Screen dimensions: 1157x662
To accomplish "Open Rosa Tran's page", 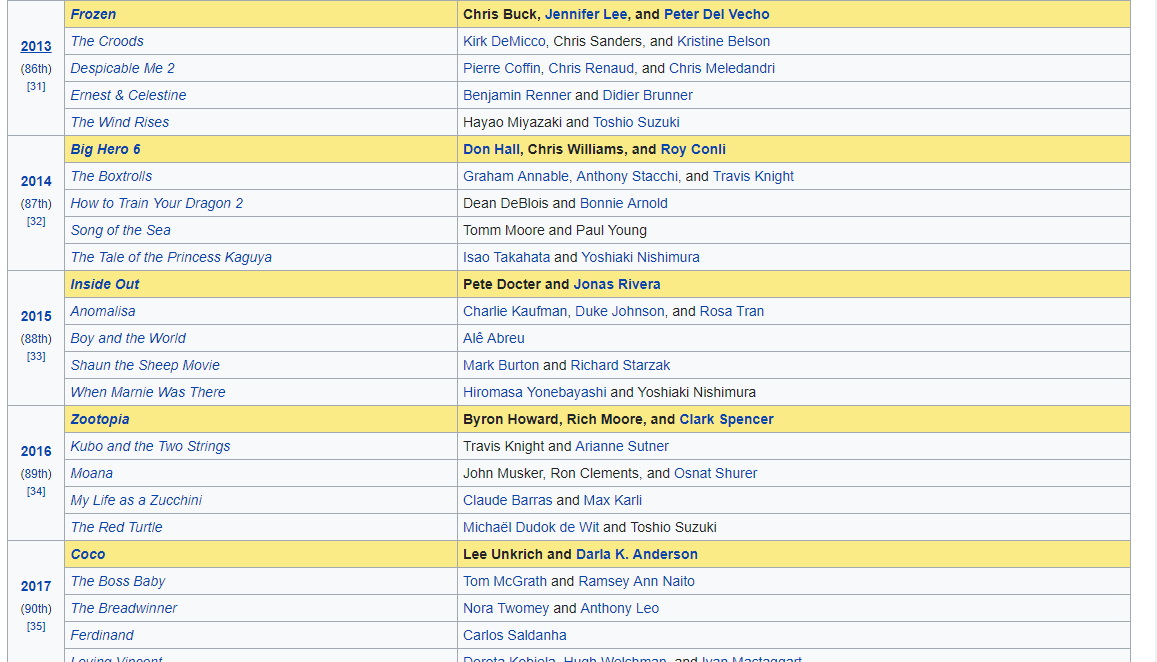I will point(731,311).
